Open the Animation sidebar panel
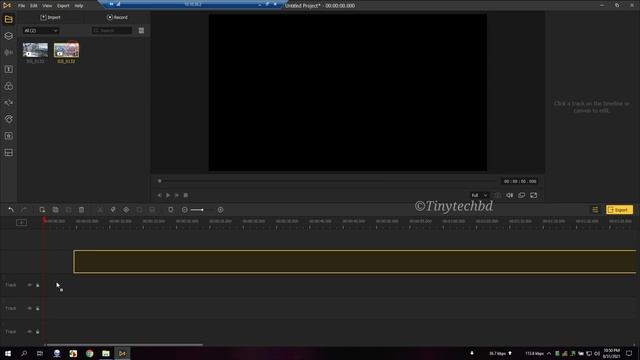This screenshot has height=360, width=640. click(x=9, y=119)
